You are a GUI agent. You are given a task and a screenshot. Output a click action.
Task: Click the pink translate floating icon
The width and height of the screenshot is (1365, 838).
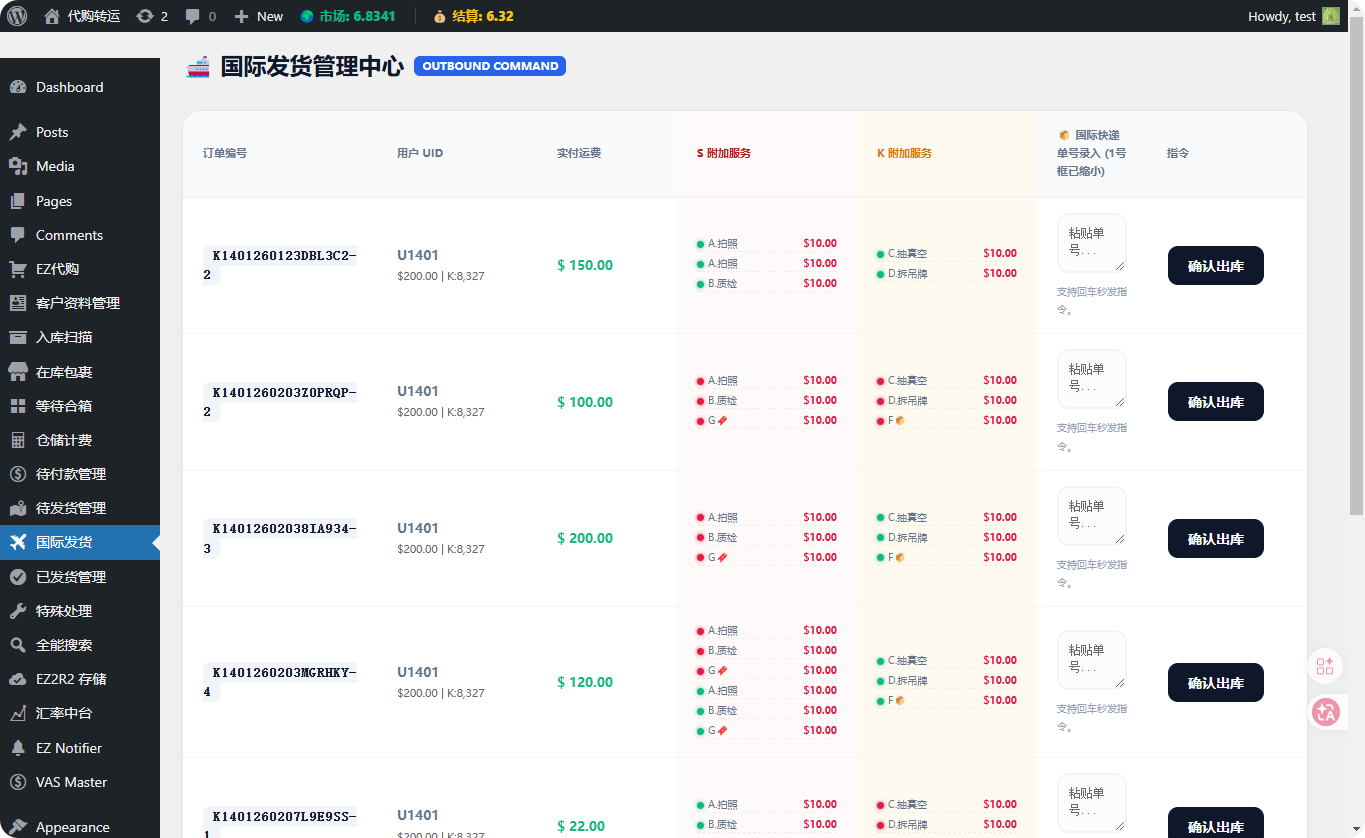[1326, 712]
